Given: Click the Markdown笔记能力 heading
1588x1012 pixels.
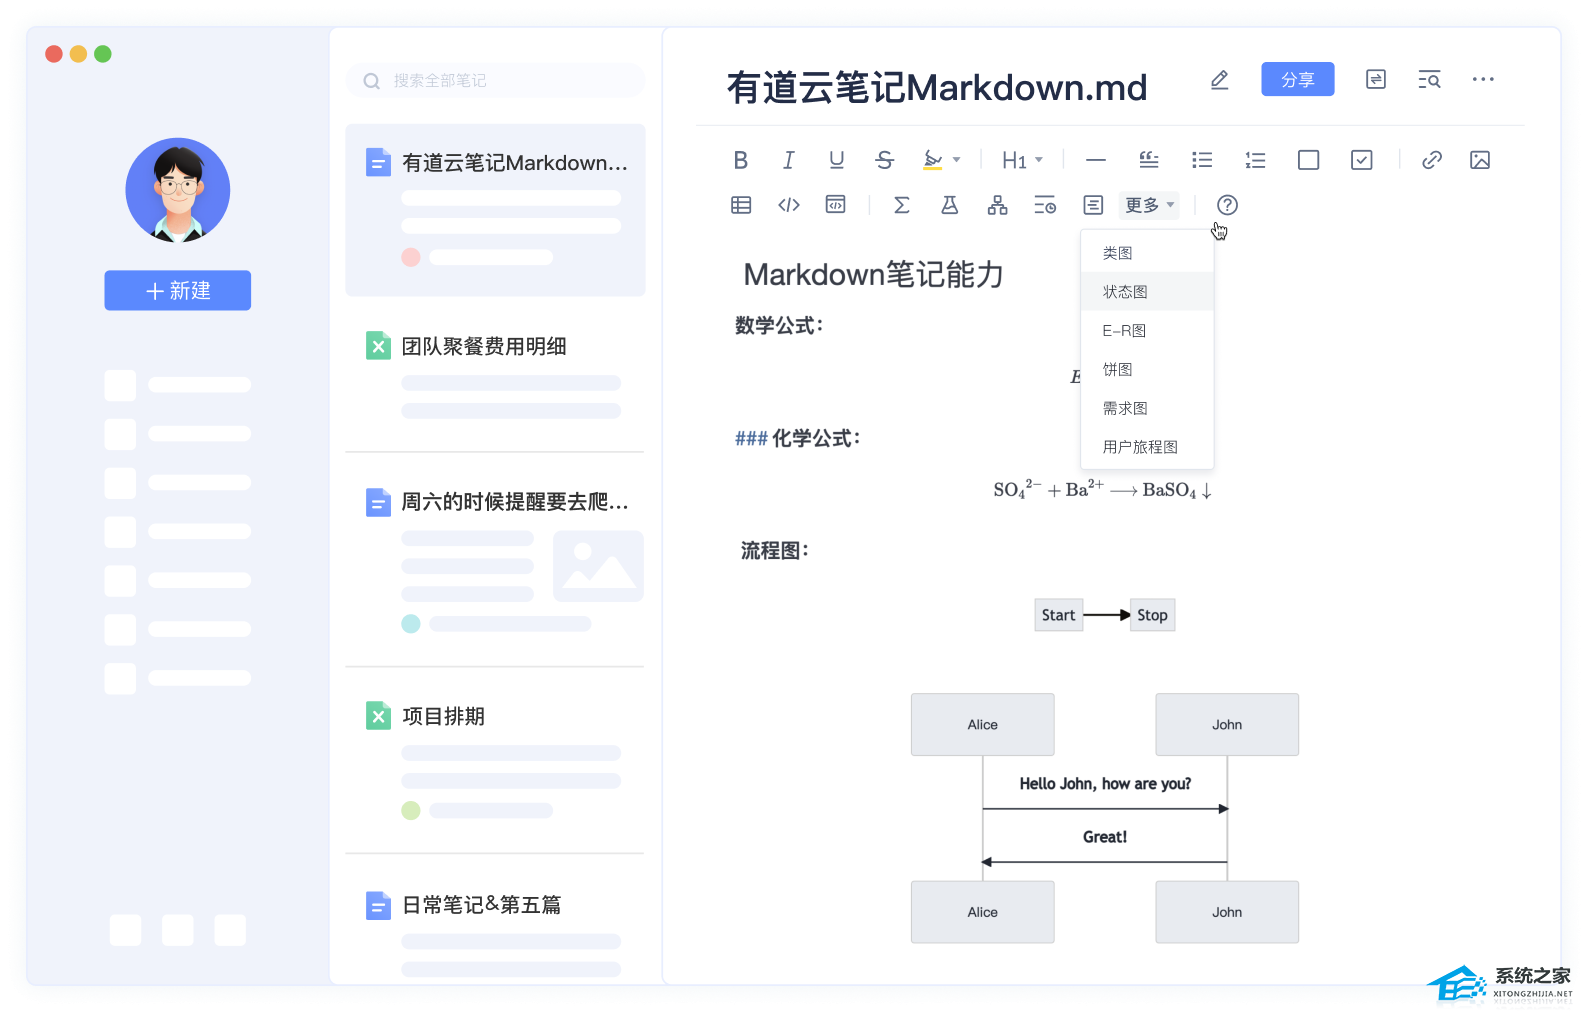Looking at the screenshot, I should (x=873, y=274).
